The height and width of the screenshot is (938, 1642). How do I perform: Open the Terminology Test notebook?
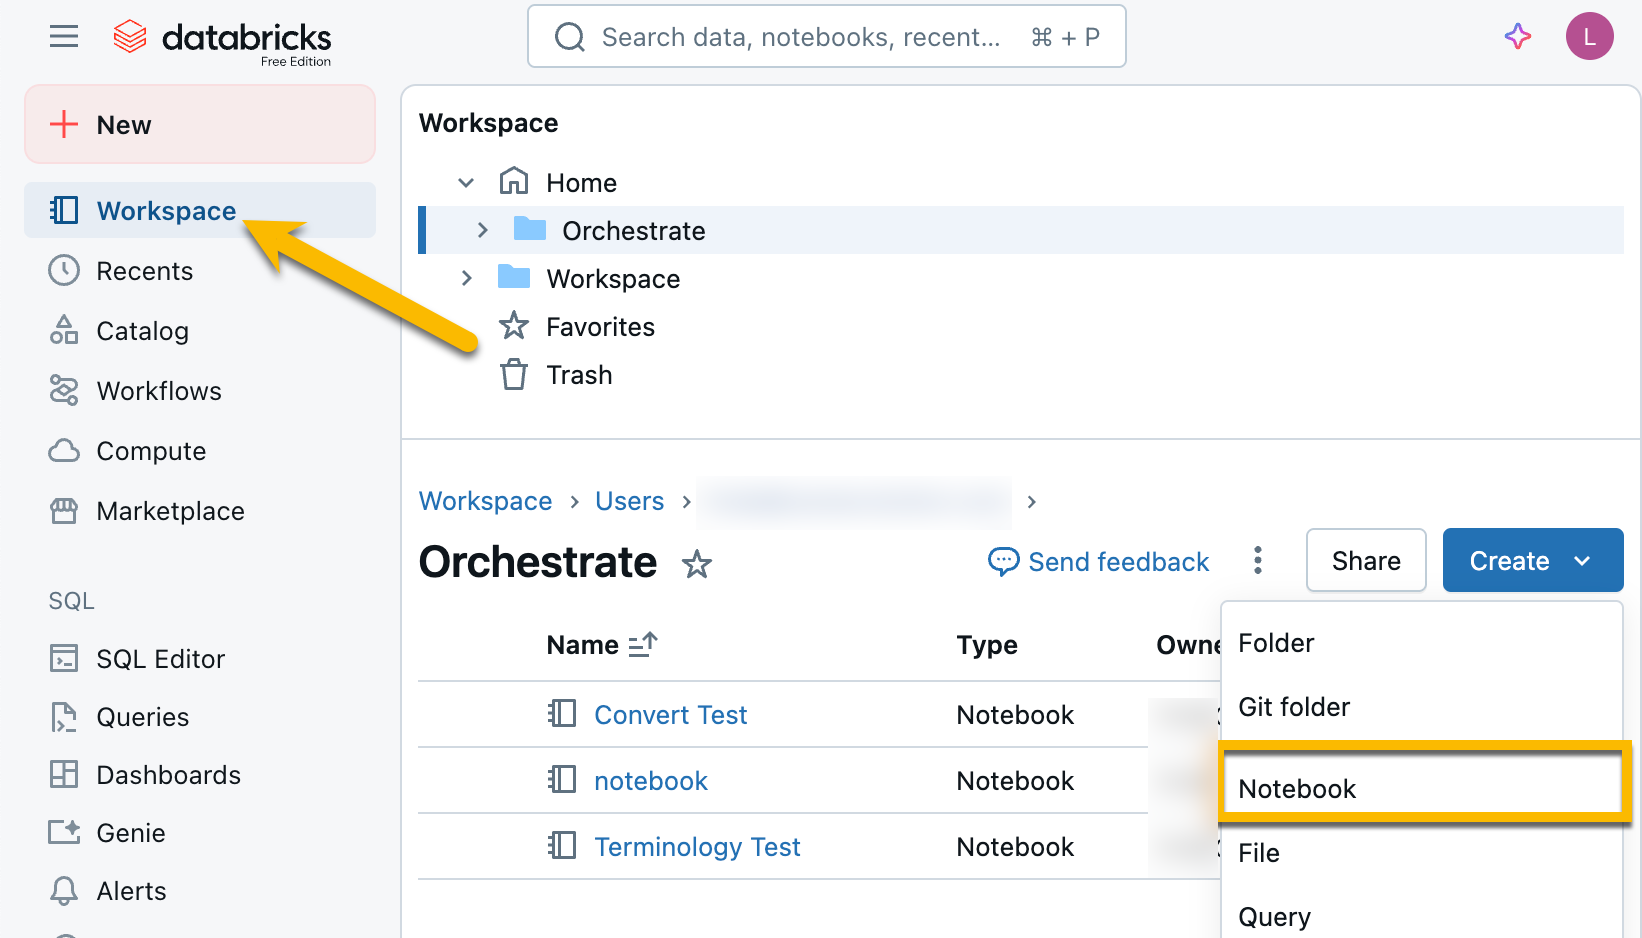pos(697,847)
